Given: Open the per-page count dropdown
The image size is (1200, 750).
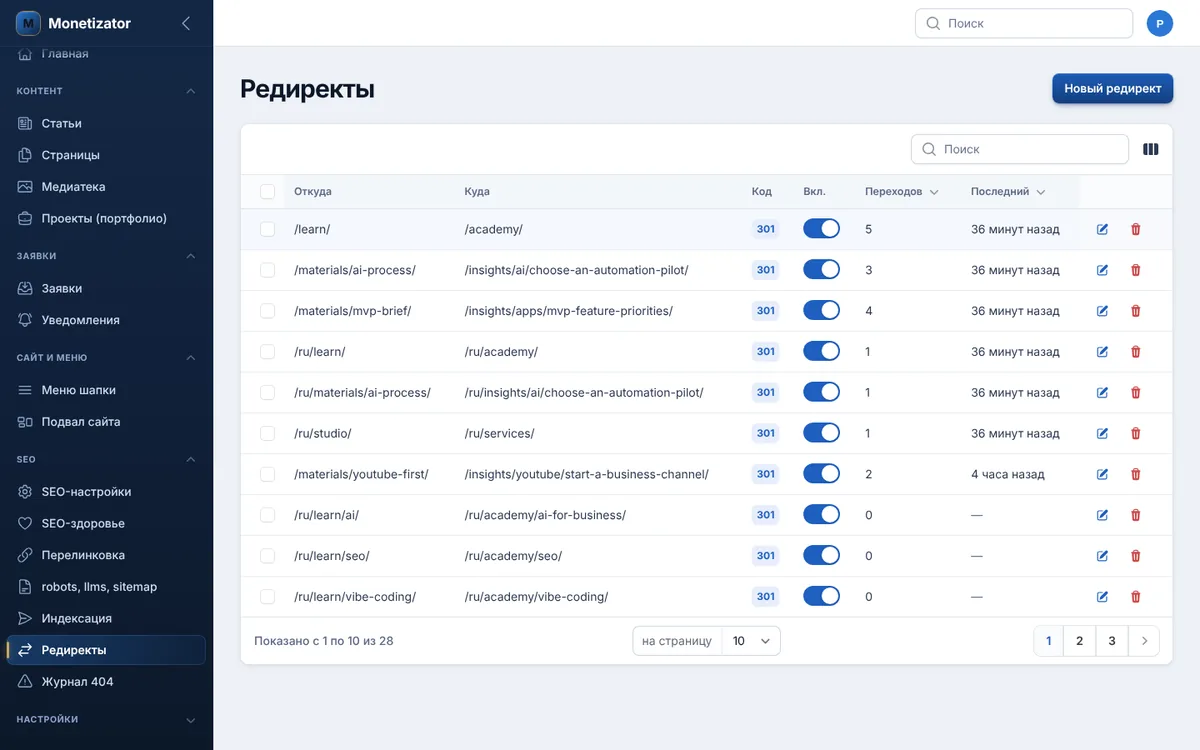Looking at the screenshot, I should click(751, 641).
